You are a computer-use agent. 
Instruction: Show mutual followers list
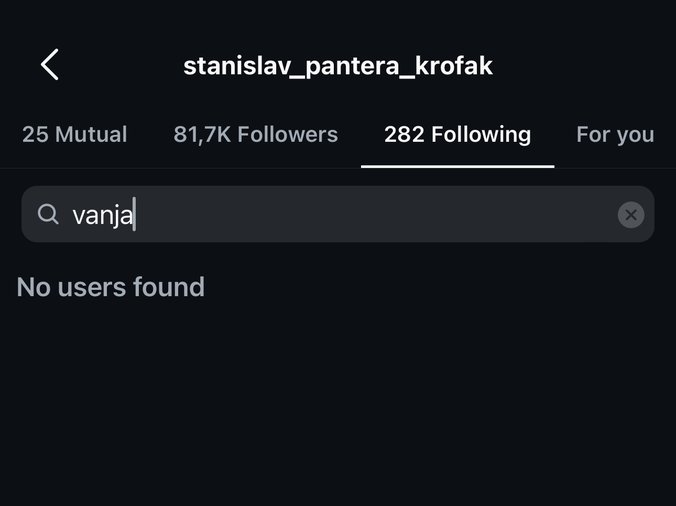click(75, 134)
